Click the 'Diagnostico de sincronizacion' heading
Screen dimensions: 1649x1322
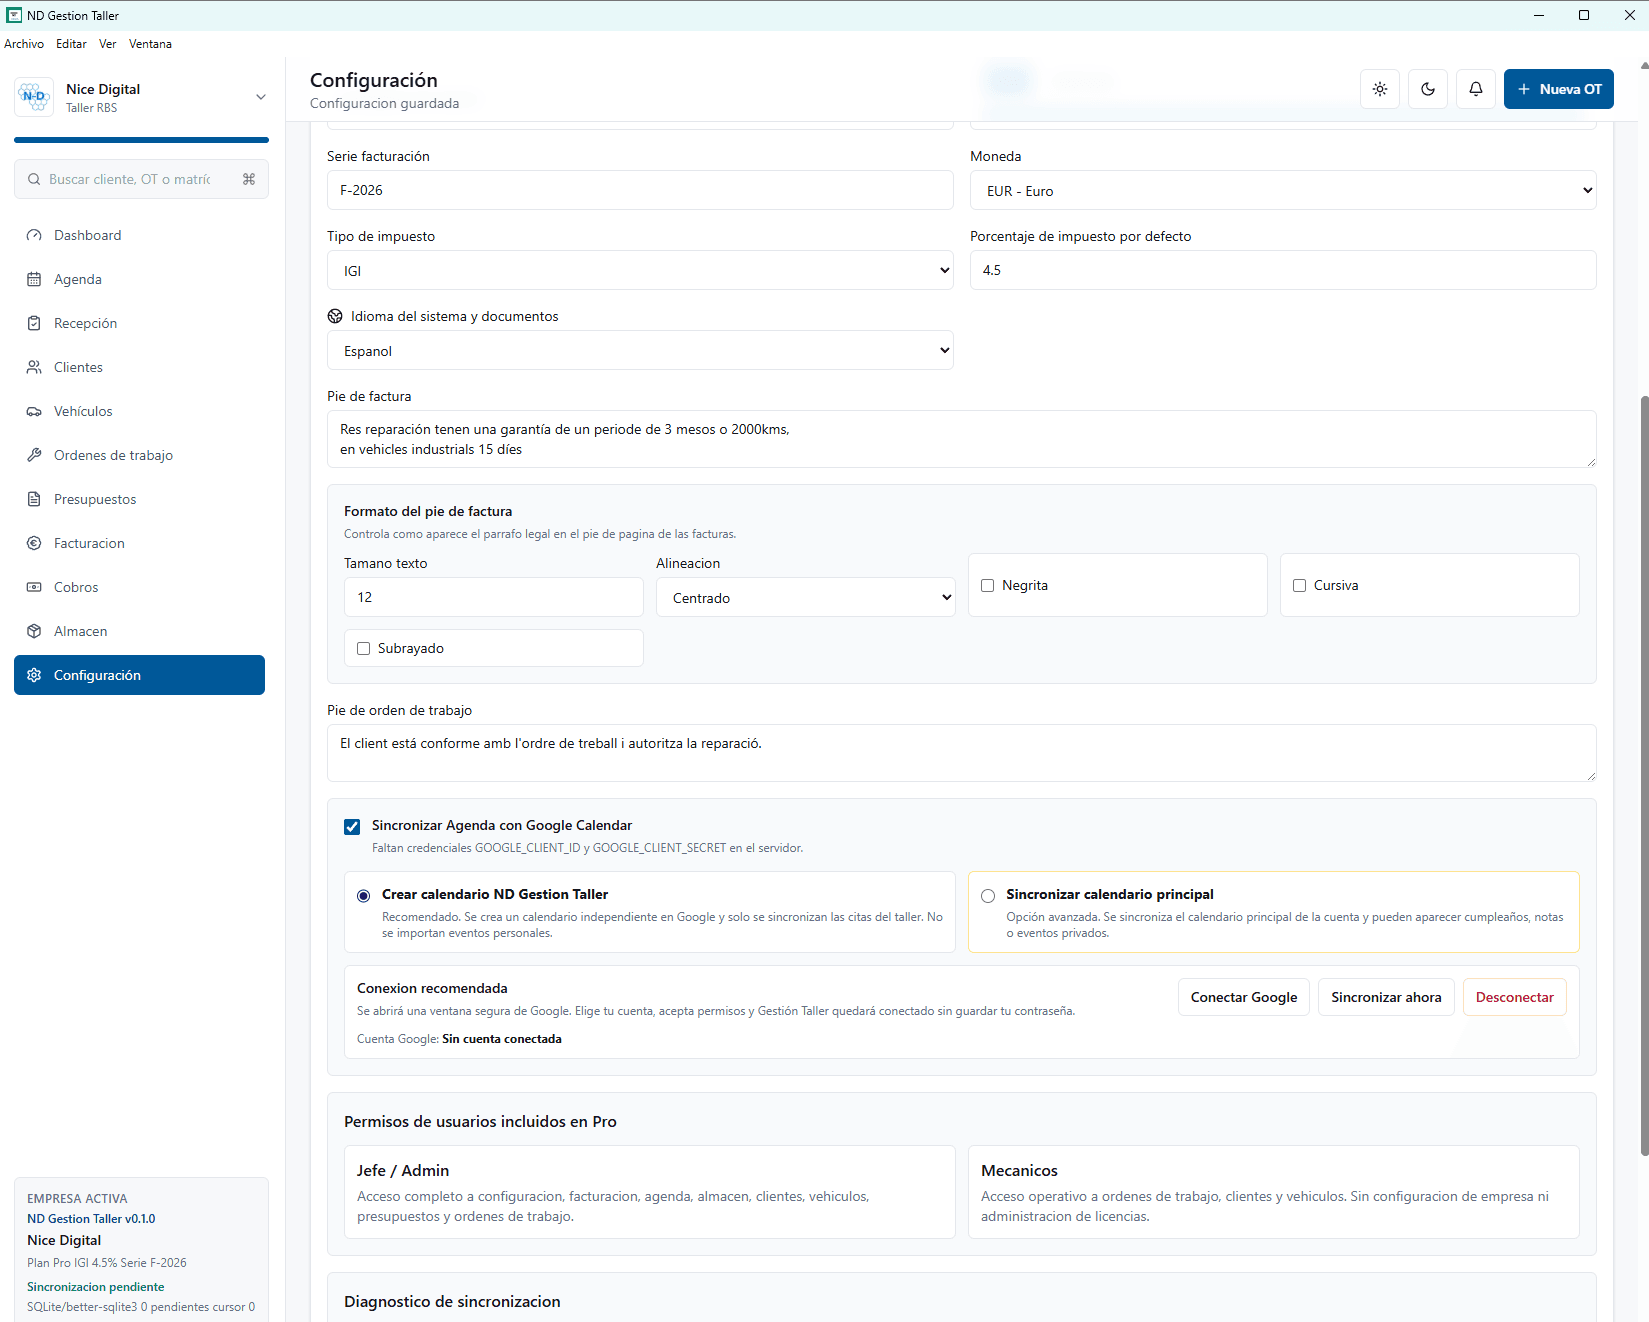(452, 1301)
